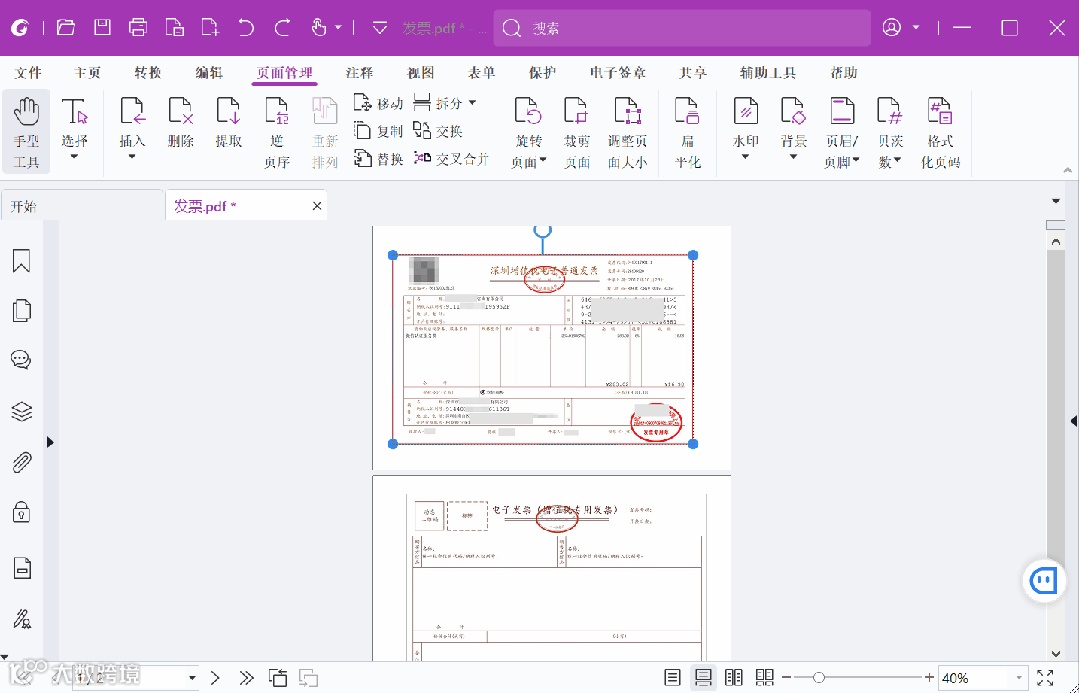Viewport: 1079px width, 693px height.
Task: Enable continuous facing view mode
Action: 765,678
